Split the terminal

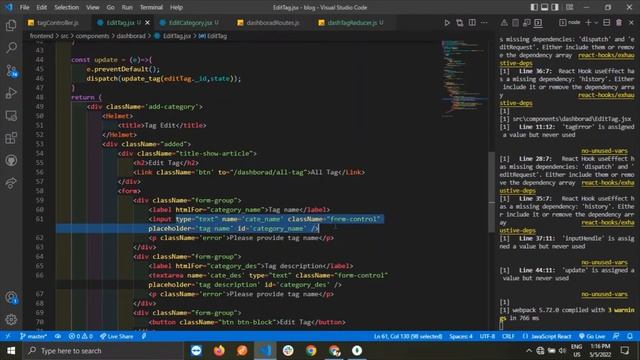[x=607, y=23]
